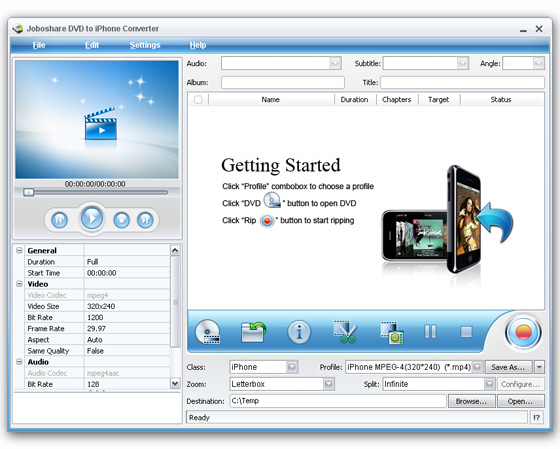Screen dimensions: 560x449
Task: Open the Settings menu
Action: click(x=145, y=45)
